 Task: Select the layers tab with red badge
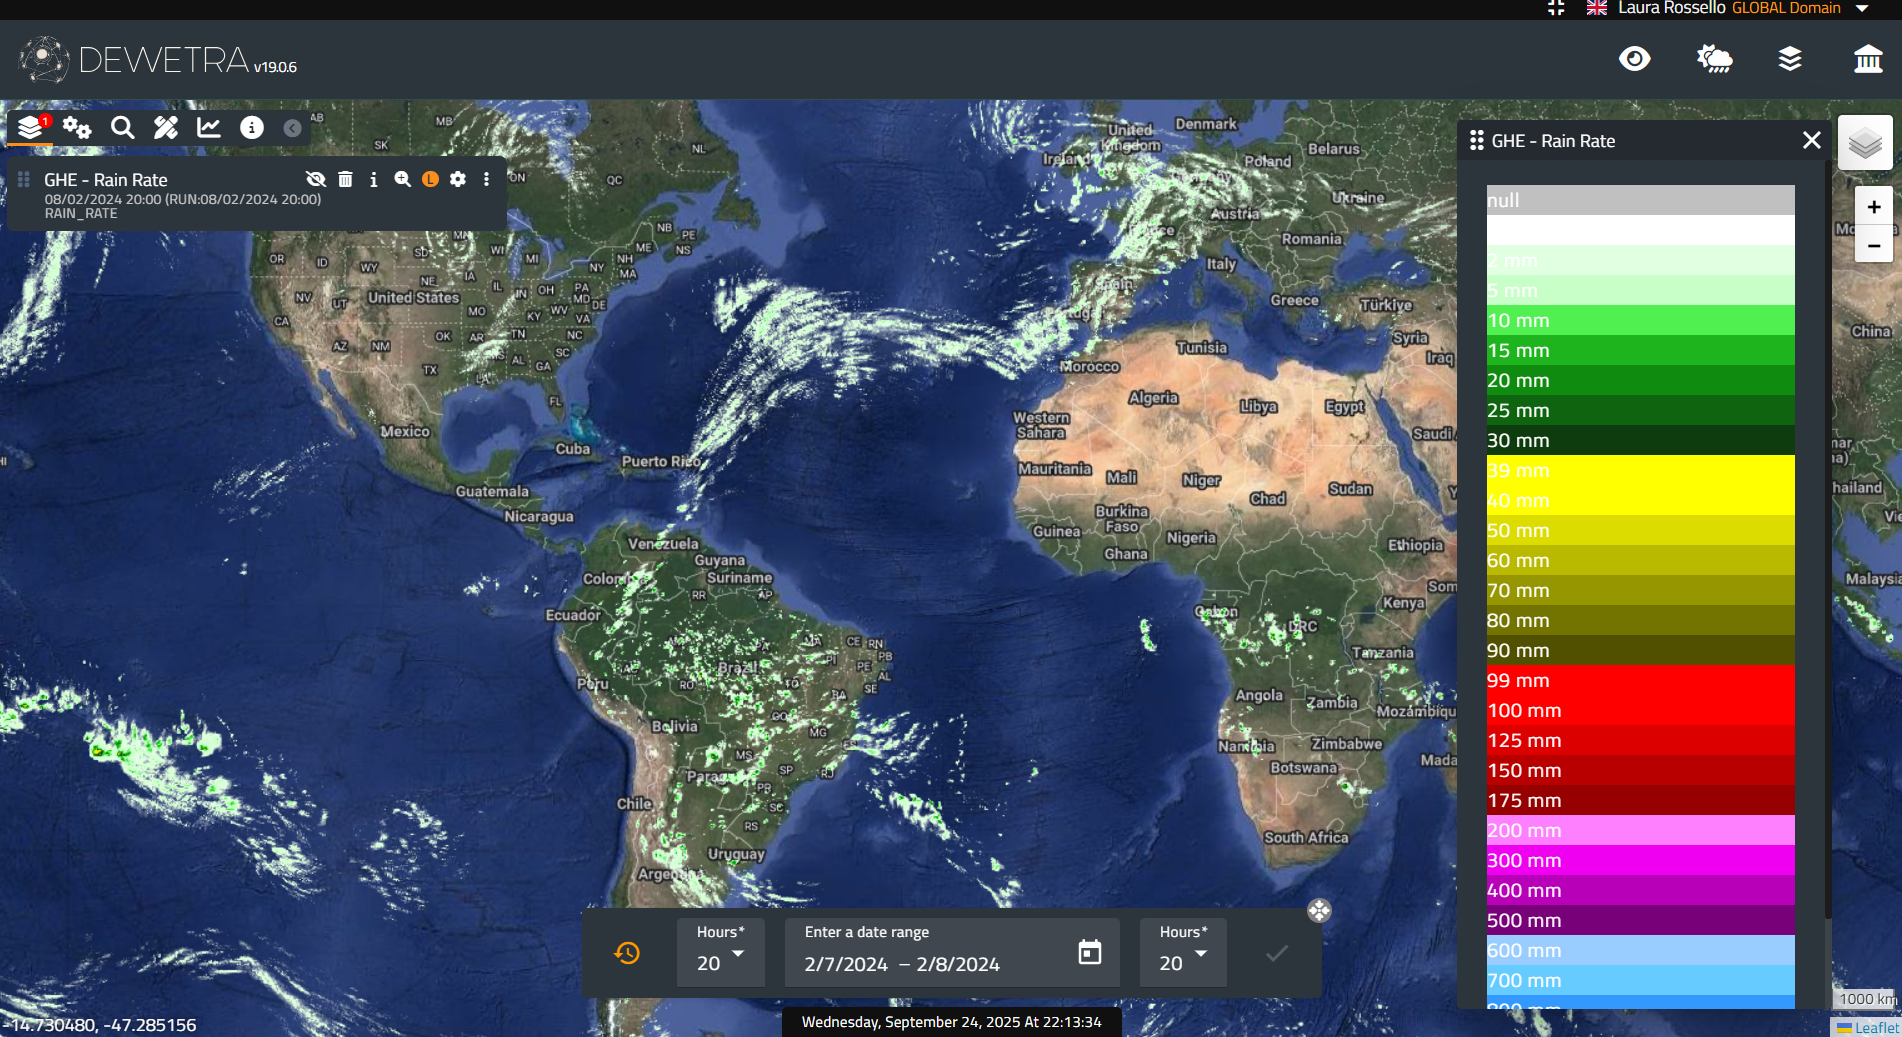tap(32, 128)
